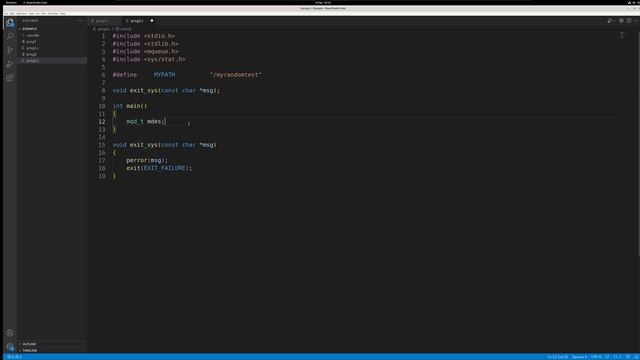Open editor More Actions ellipsis at top right
640x360 pixels.
click(x=636, y=20)
